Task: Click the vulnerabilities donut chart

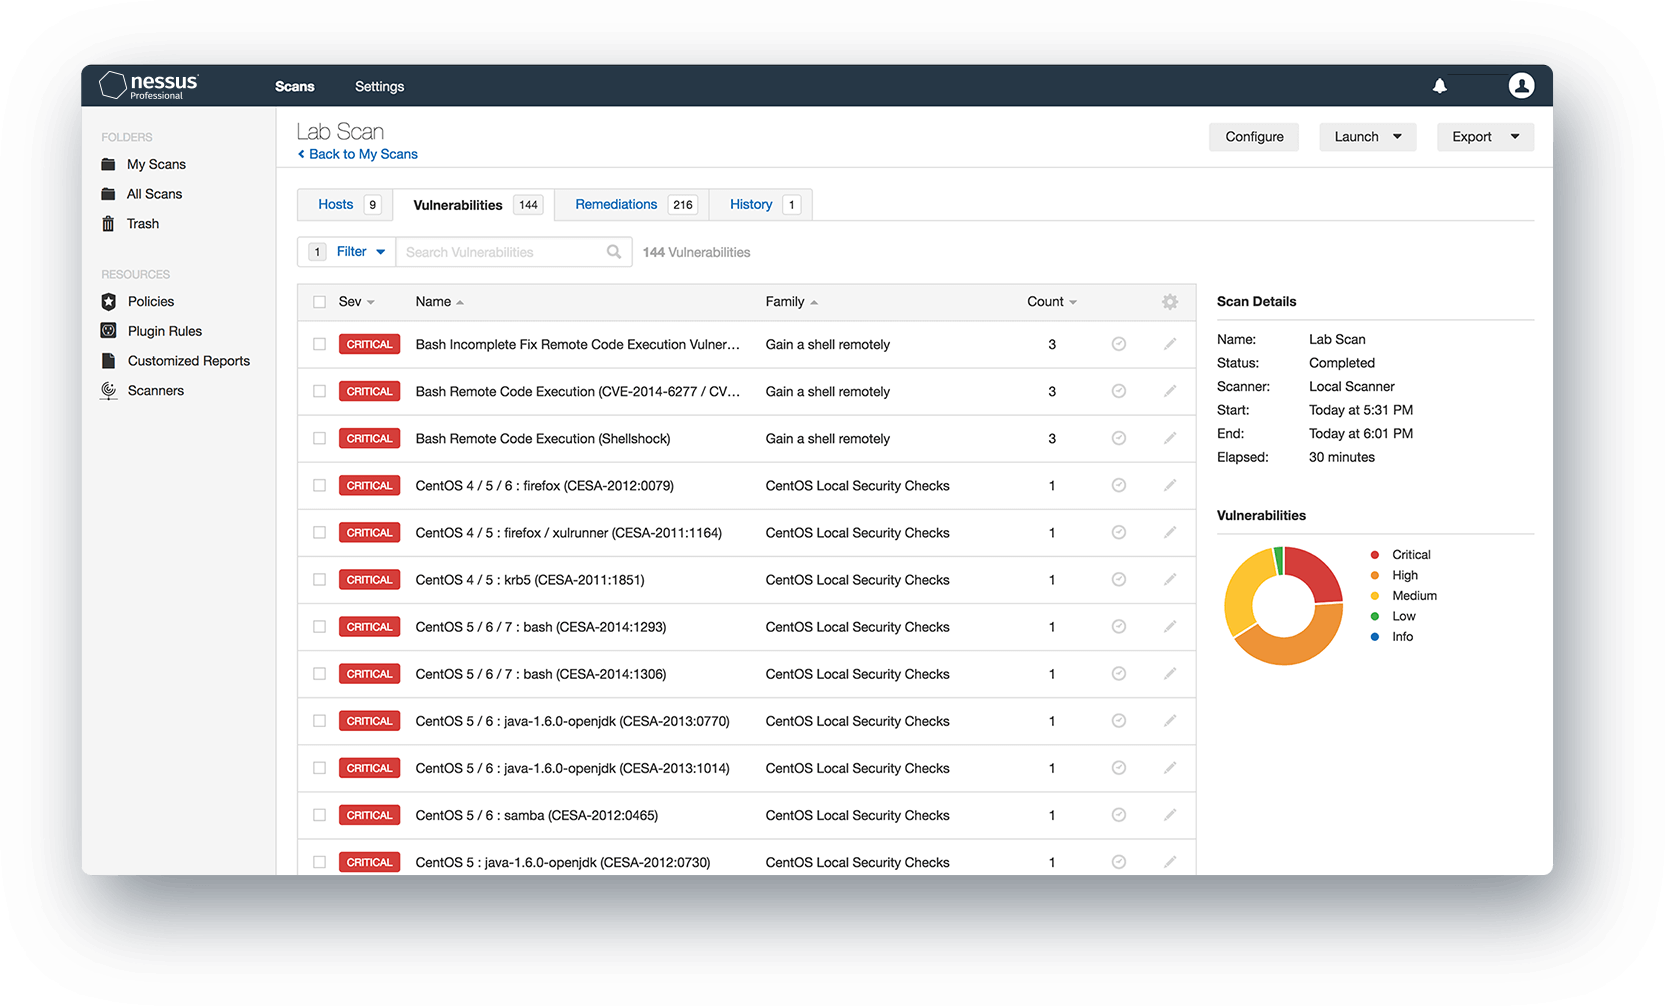Action: click(1283, 605)
